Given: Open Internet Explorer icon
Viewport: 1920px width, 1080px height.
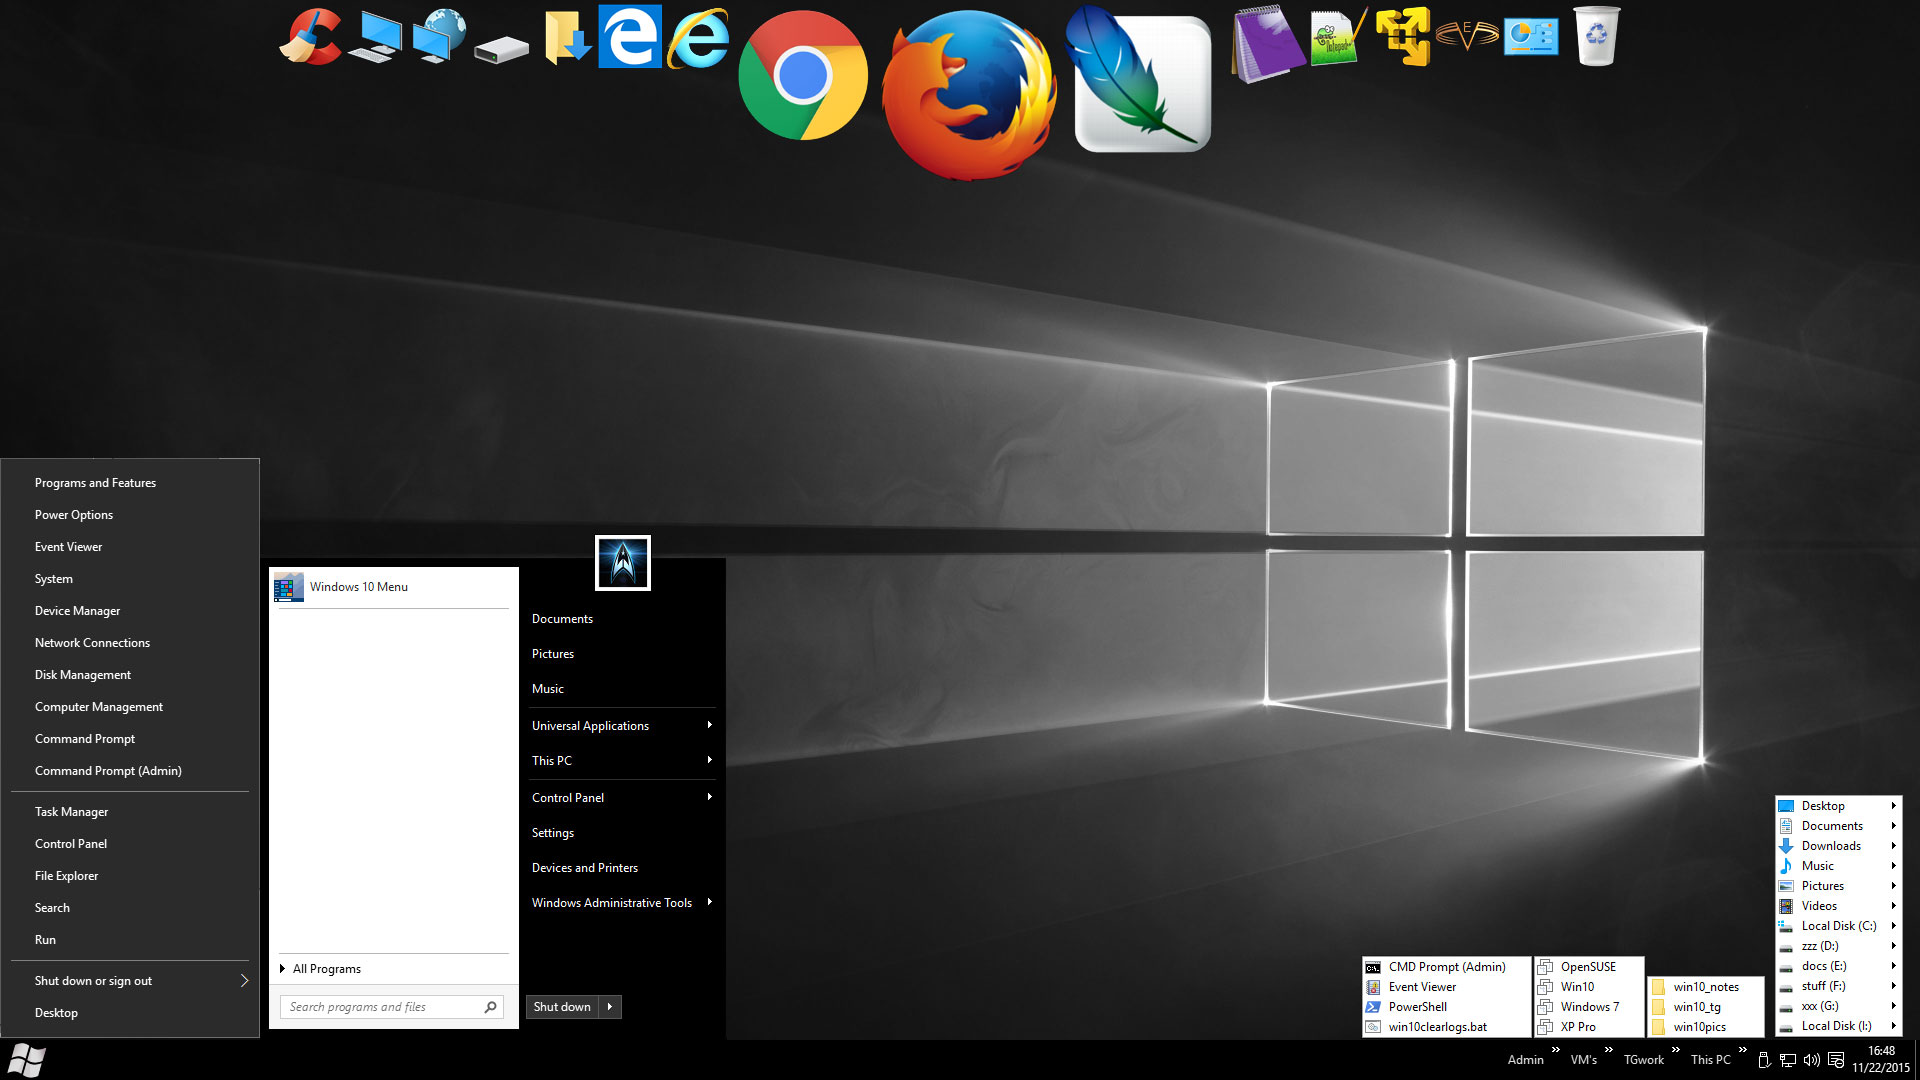Looking at the screenshot, I should point(698,38).
